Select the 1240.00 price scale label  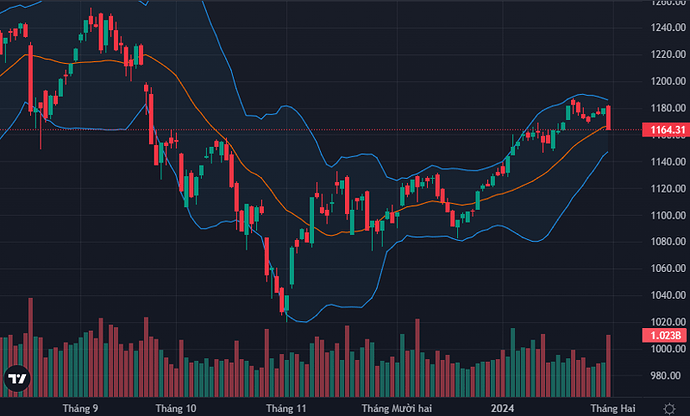tap(664, 28)
